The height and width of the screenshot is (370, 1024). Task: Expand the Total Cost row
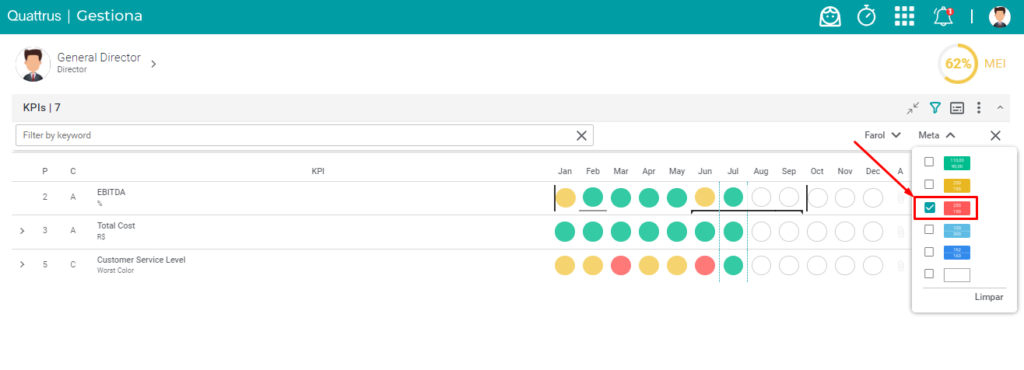[x=22, y=231]
